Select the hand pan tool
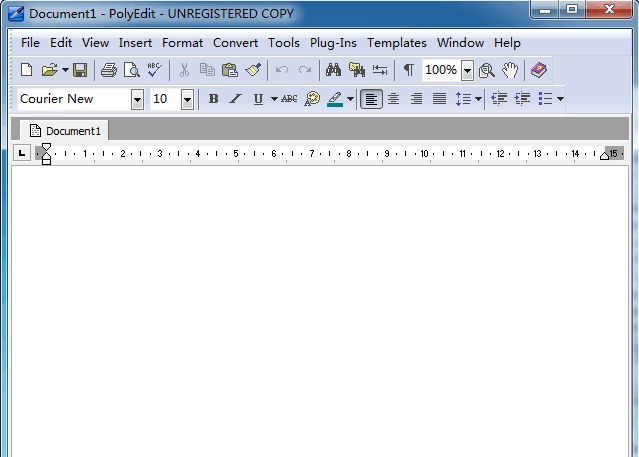The width and height of the screenshot is (639, 457). pos(510,70)
